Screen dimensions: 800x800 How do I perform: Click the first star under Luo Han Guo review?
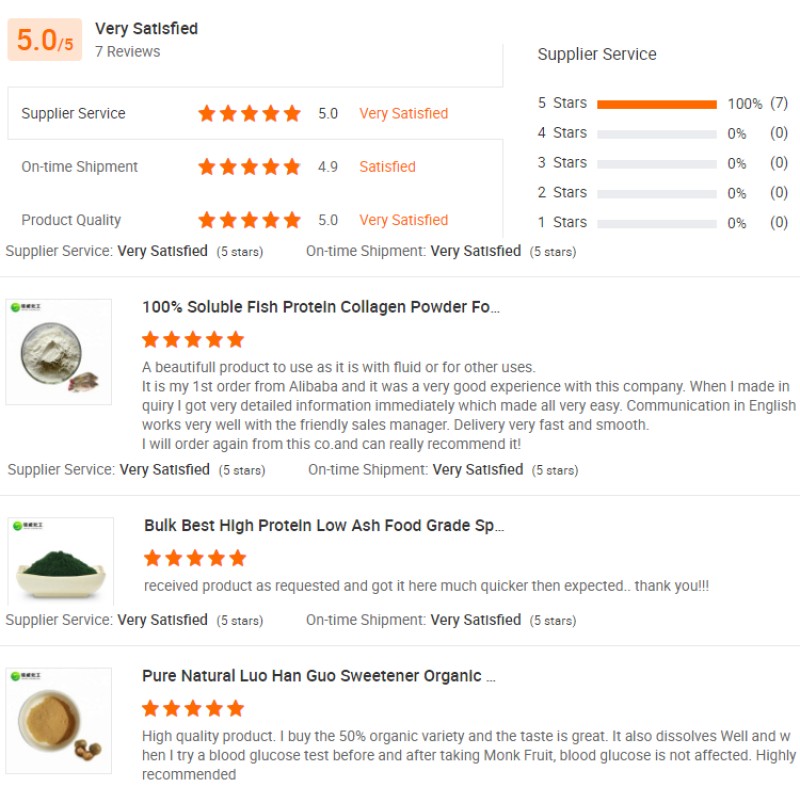[151, 708]
